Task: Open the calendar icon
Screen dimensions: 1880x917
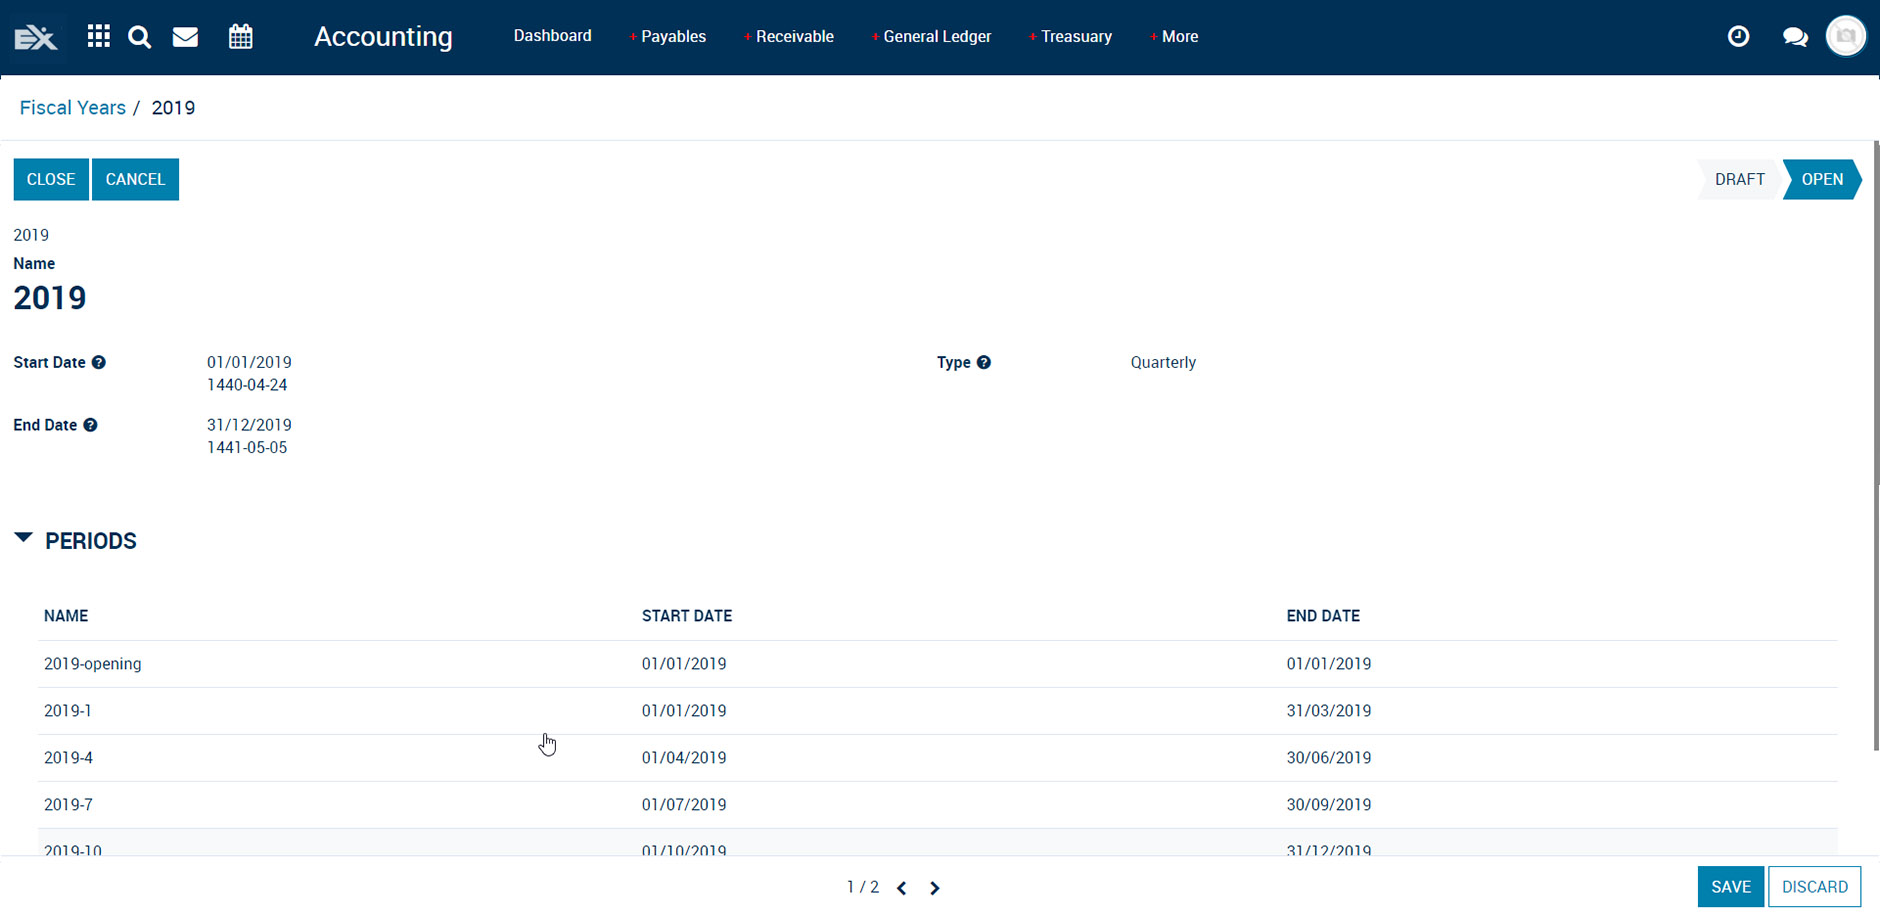Action: pyautogui.click(x=241, y=37)
